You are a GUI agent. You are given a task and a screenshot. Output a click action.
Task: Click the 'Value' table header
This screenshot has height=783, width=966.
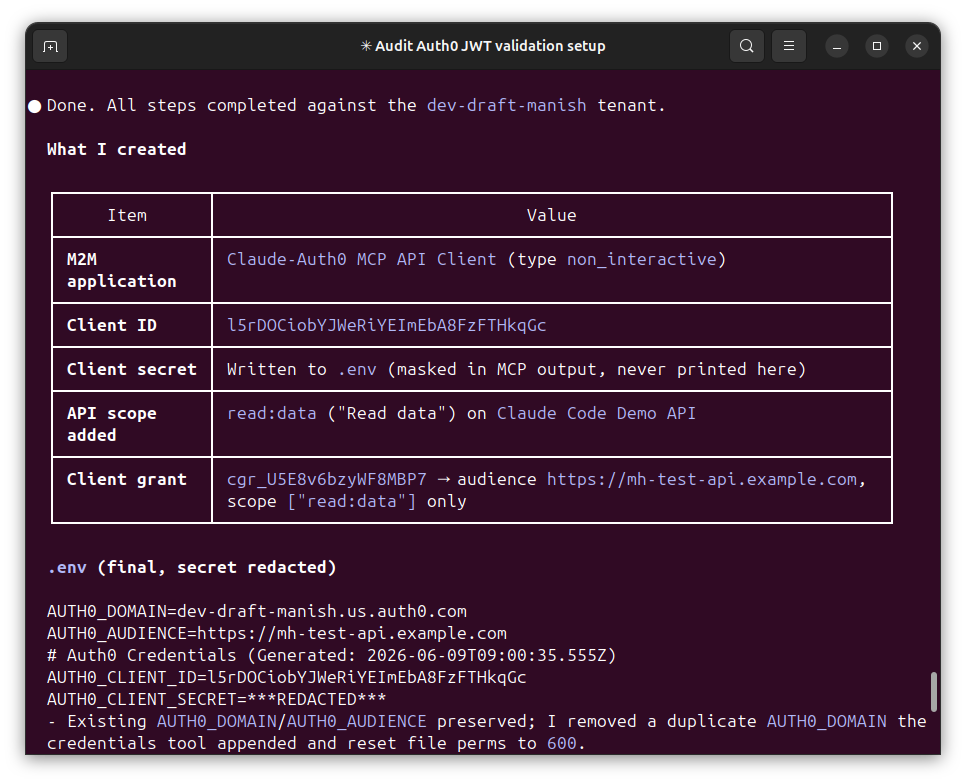pyautogui.click(x=551, y=215)
